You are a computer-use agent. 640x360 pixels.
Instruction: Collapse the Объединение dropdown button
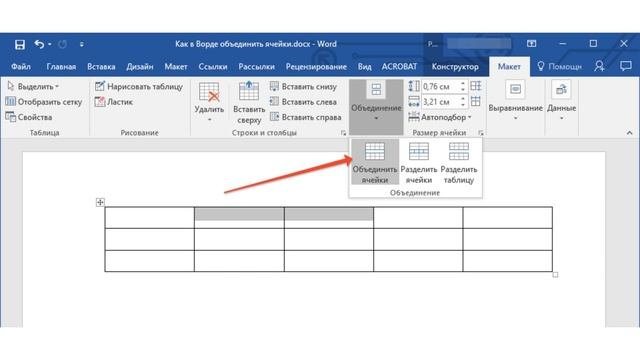pos(376,107)
